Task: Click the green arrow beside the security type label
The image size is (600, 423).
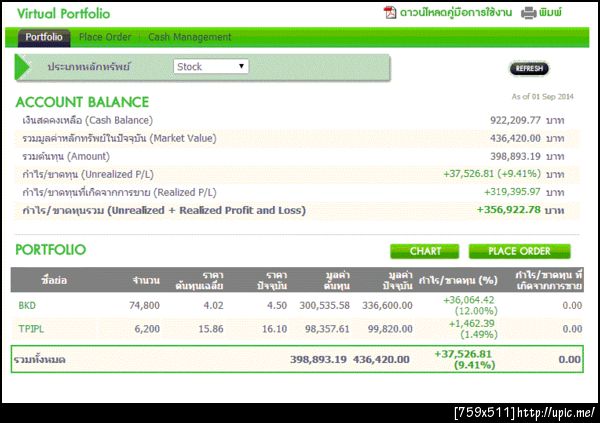Action: (22, 67)
